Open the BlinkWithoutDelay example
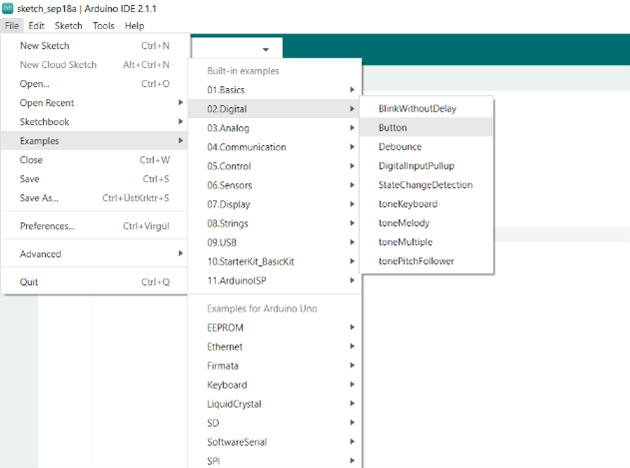 point(426,108)
